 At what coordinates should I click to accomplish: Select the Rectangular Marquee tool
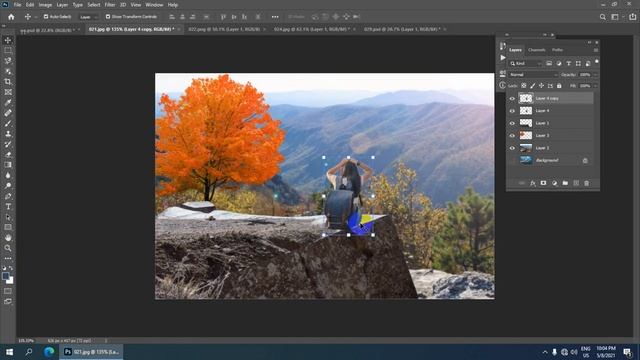[x=8, y=51]
